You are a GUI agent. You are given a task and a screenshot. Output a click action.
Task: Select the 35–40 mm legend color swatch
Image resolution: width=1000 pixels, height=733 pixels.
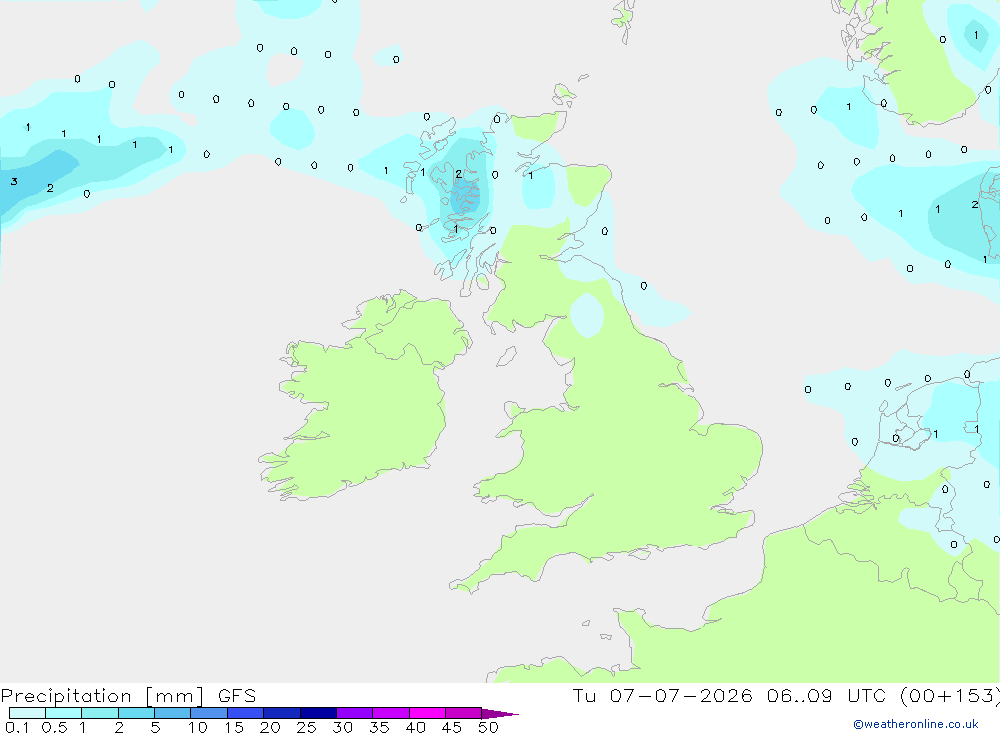point(390,713)
